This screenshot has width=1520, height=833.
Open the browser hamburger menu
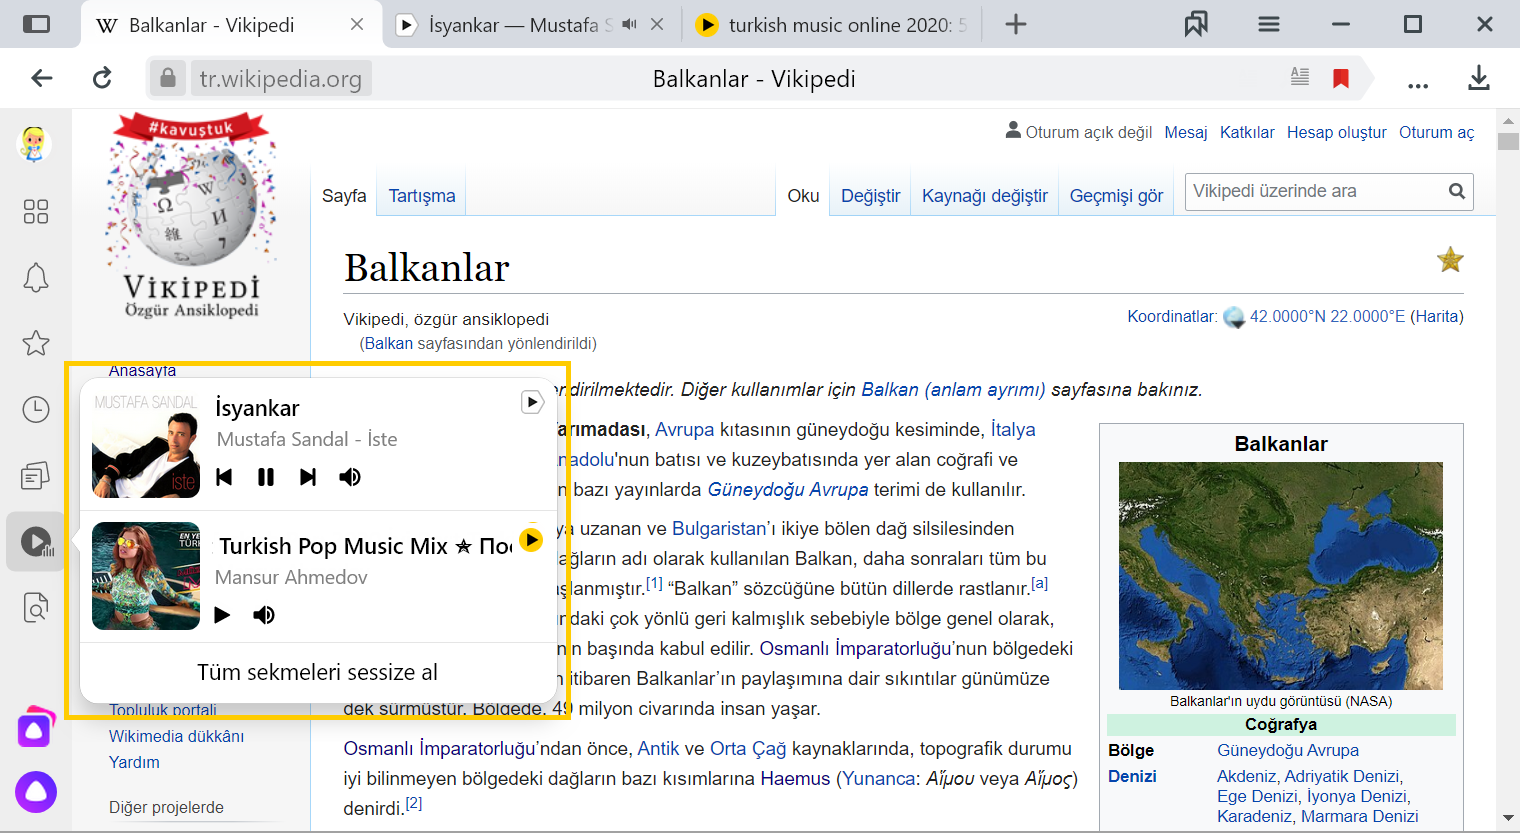[x=1269, y=24]
